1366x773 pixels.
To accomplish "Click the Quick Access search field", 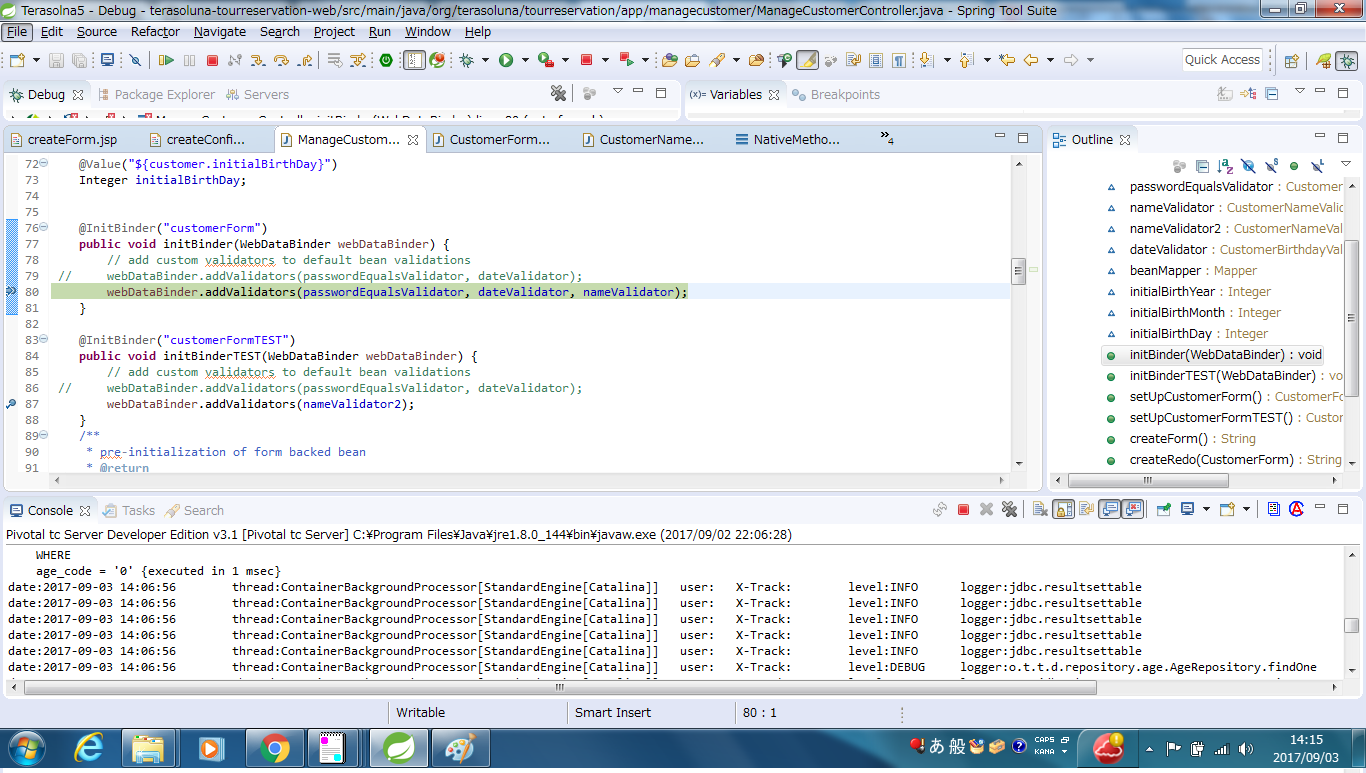I will pyautogui.click(x=1222, y=60).
